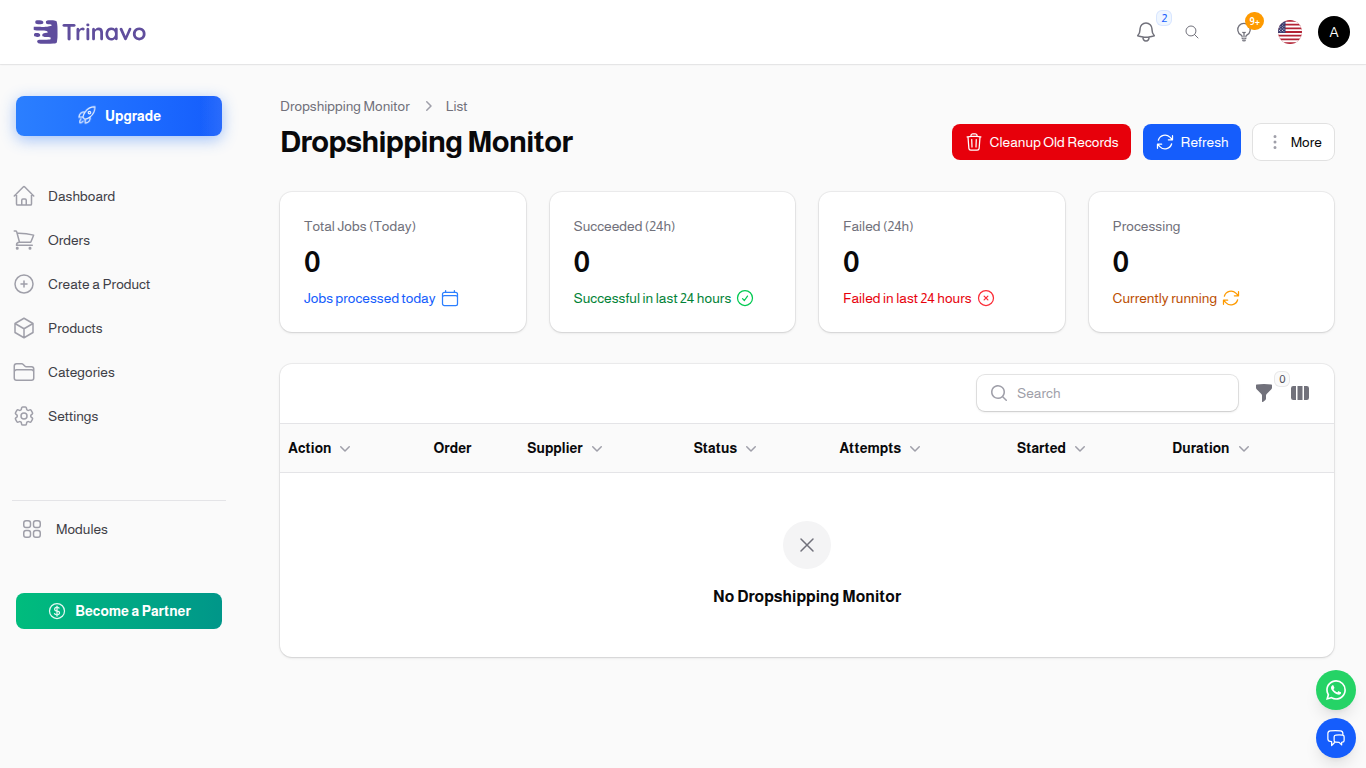Image resolution: width=1366 pixels, height=768 pixels.
Task: Click 'No Dropshipping Monitor' message
Action: pos(807,596)
